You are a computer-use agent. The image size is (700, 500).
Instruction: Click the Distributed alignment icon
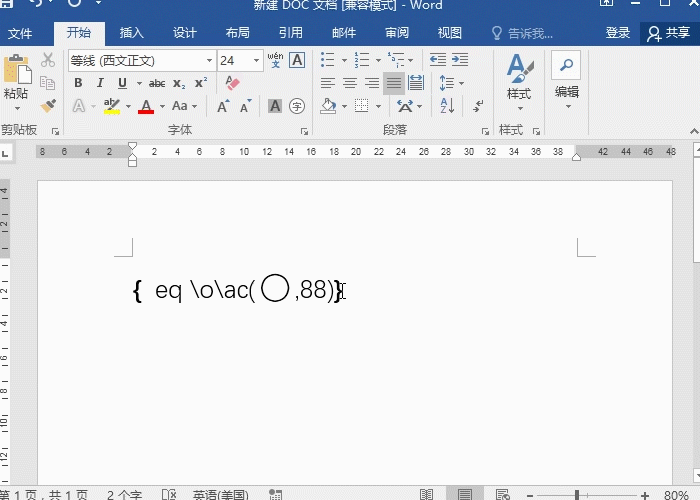coord(416,83)
